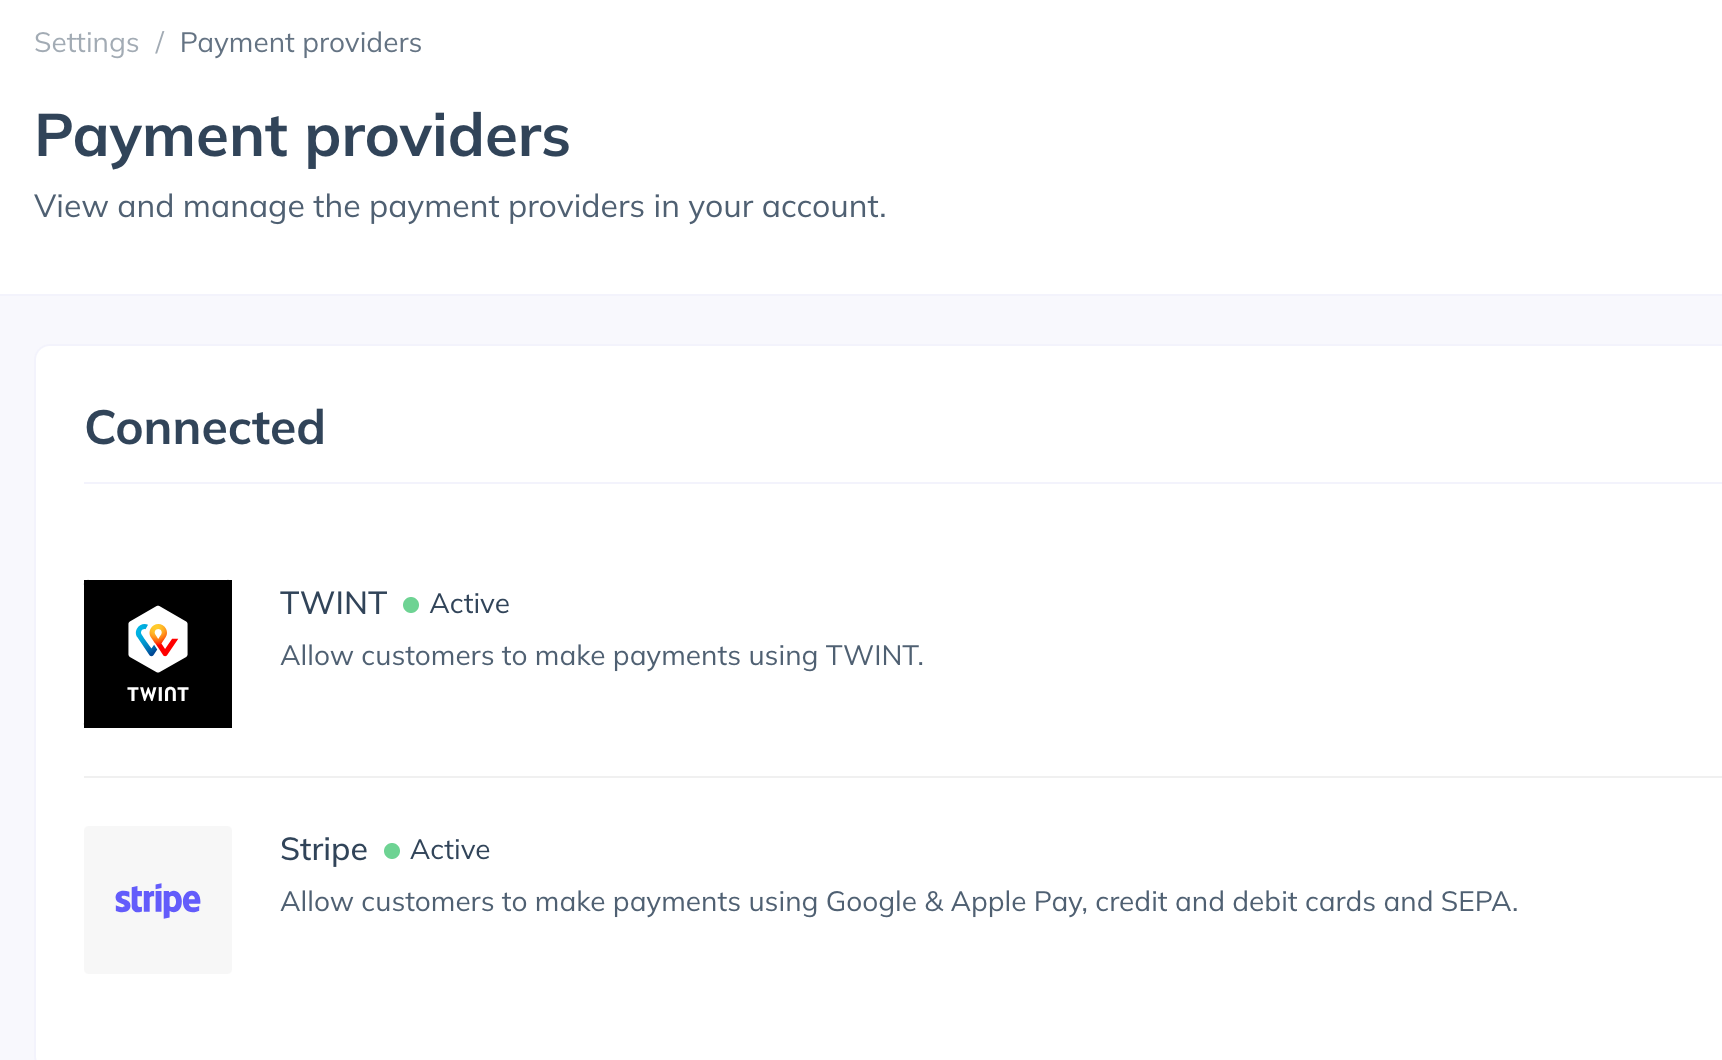The width and height of the screenshot is (1722, 1060).
Task: Click the Stripe logo thumbnail
Action: (x=158, y=900)
